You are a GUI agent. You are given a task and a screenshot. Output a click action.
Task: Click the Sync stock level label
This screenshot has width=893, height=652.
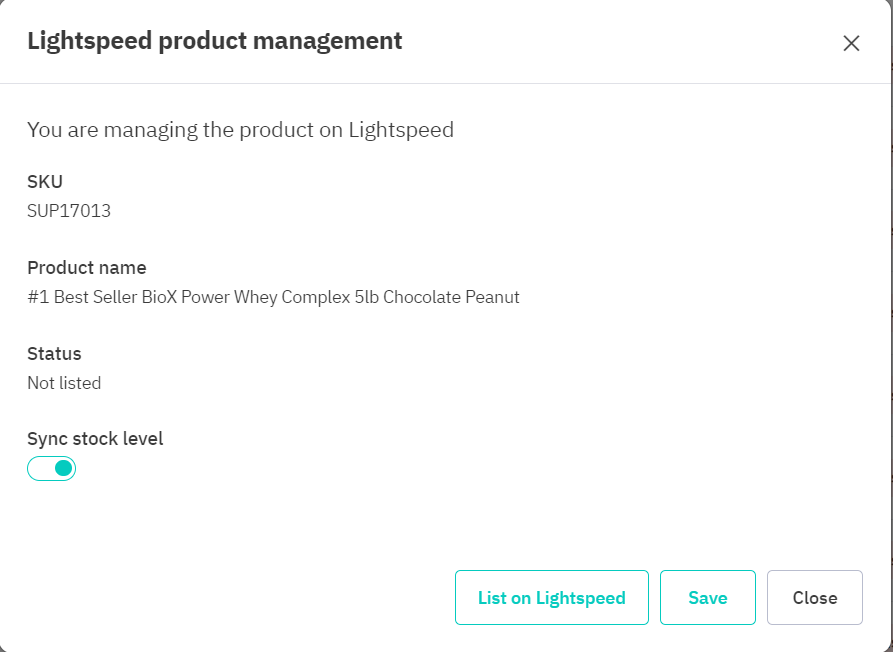tap(95, 439)
